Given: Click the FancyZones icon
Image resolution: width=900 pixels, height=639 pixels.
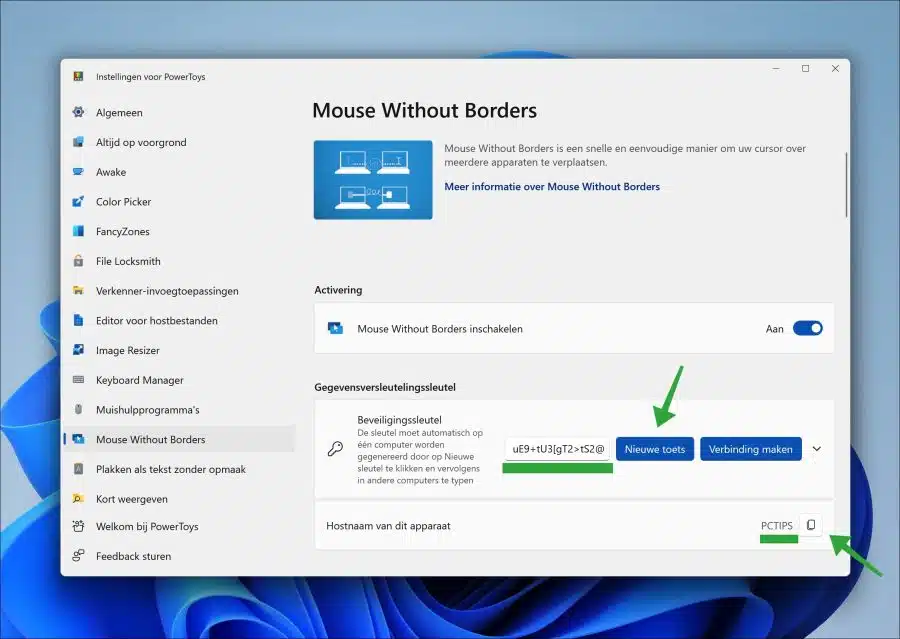Looking at the screenshot, I should click(x=79, y=231).
